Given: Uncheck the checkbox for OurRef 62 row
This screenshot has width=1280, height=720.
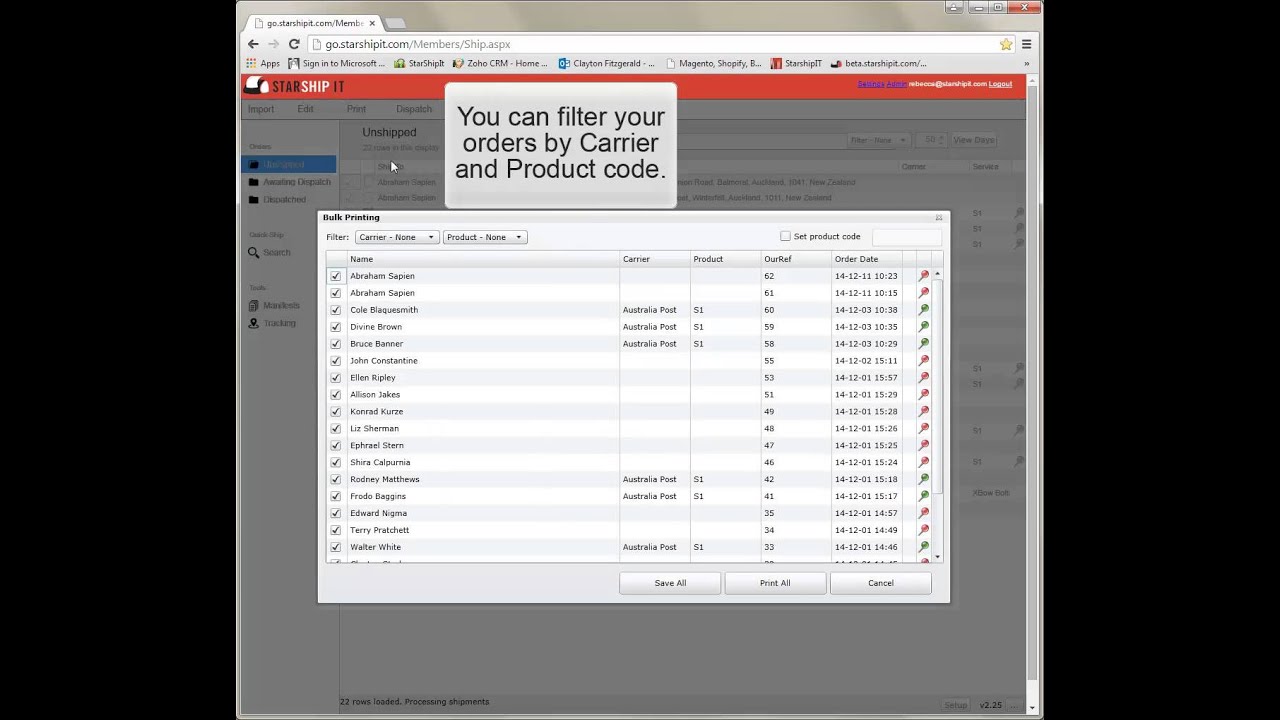Looking at the screenshot, I should [x=336, y=276].
